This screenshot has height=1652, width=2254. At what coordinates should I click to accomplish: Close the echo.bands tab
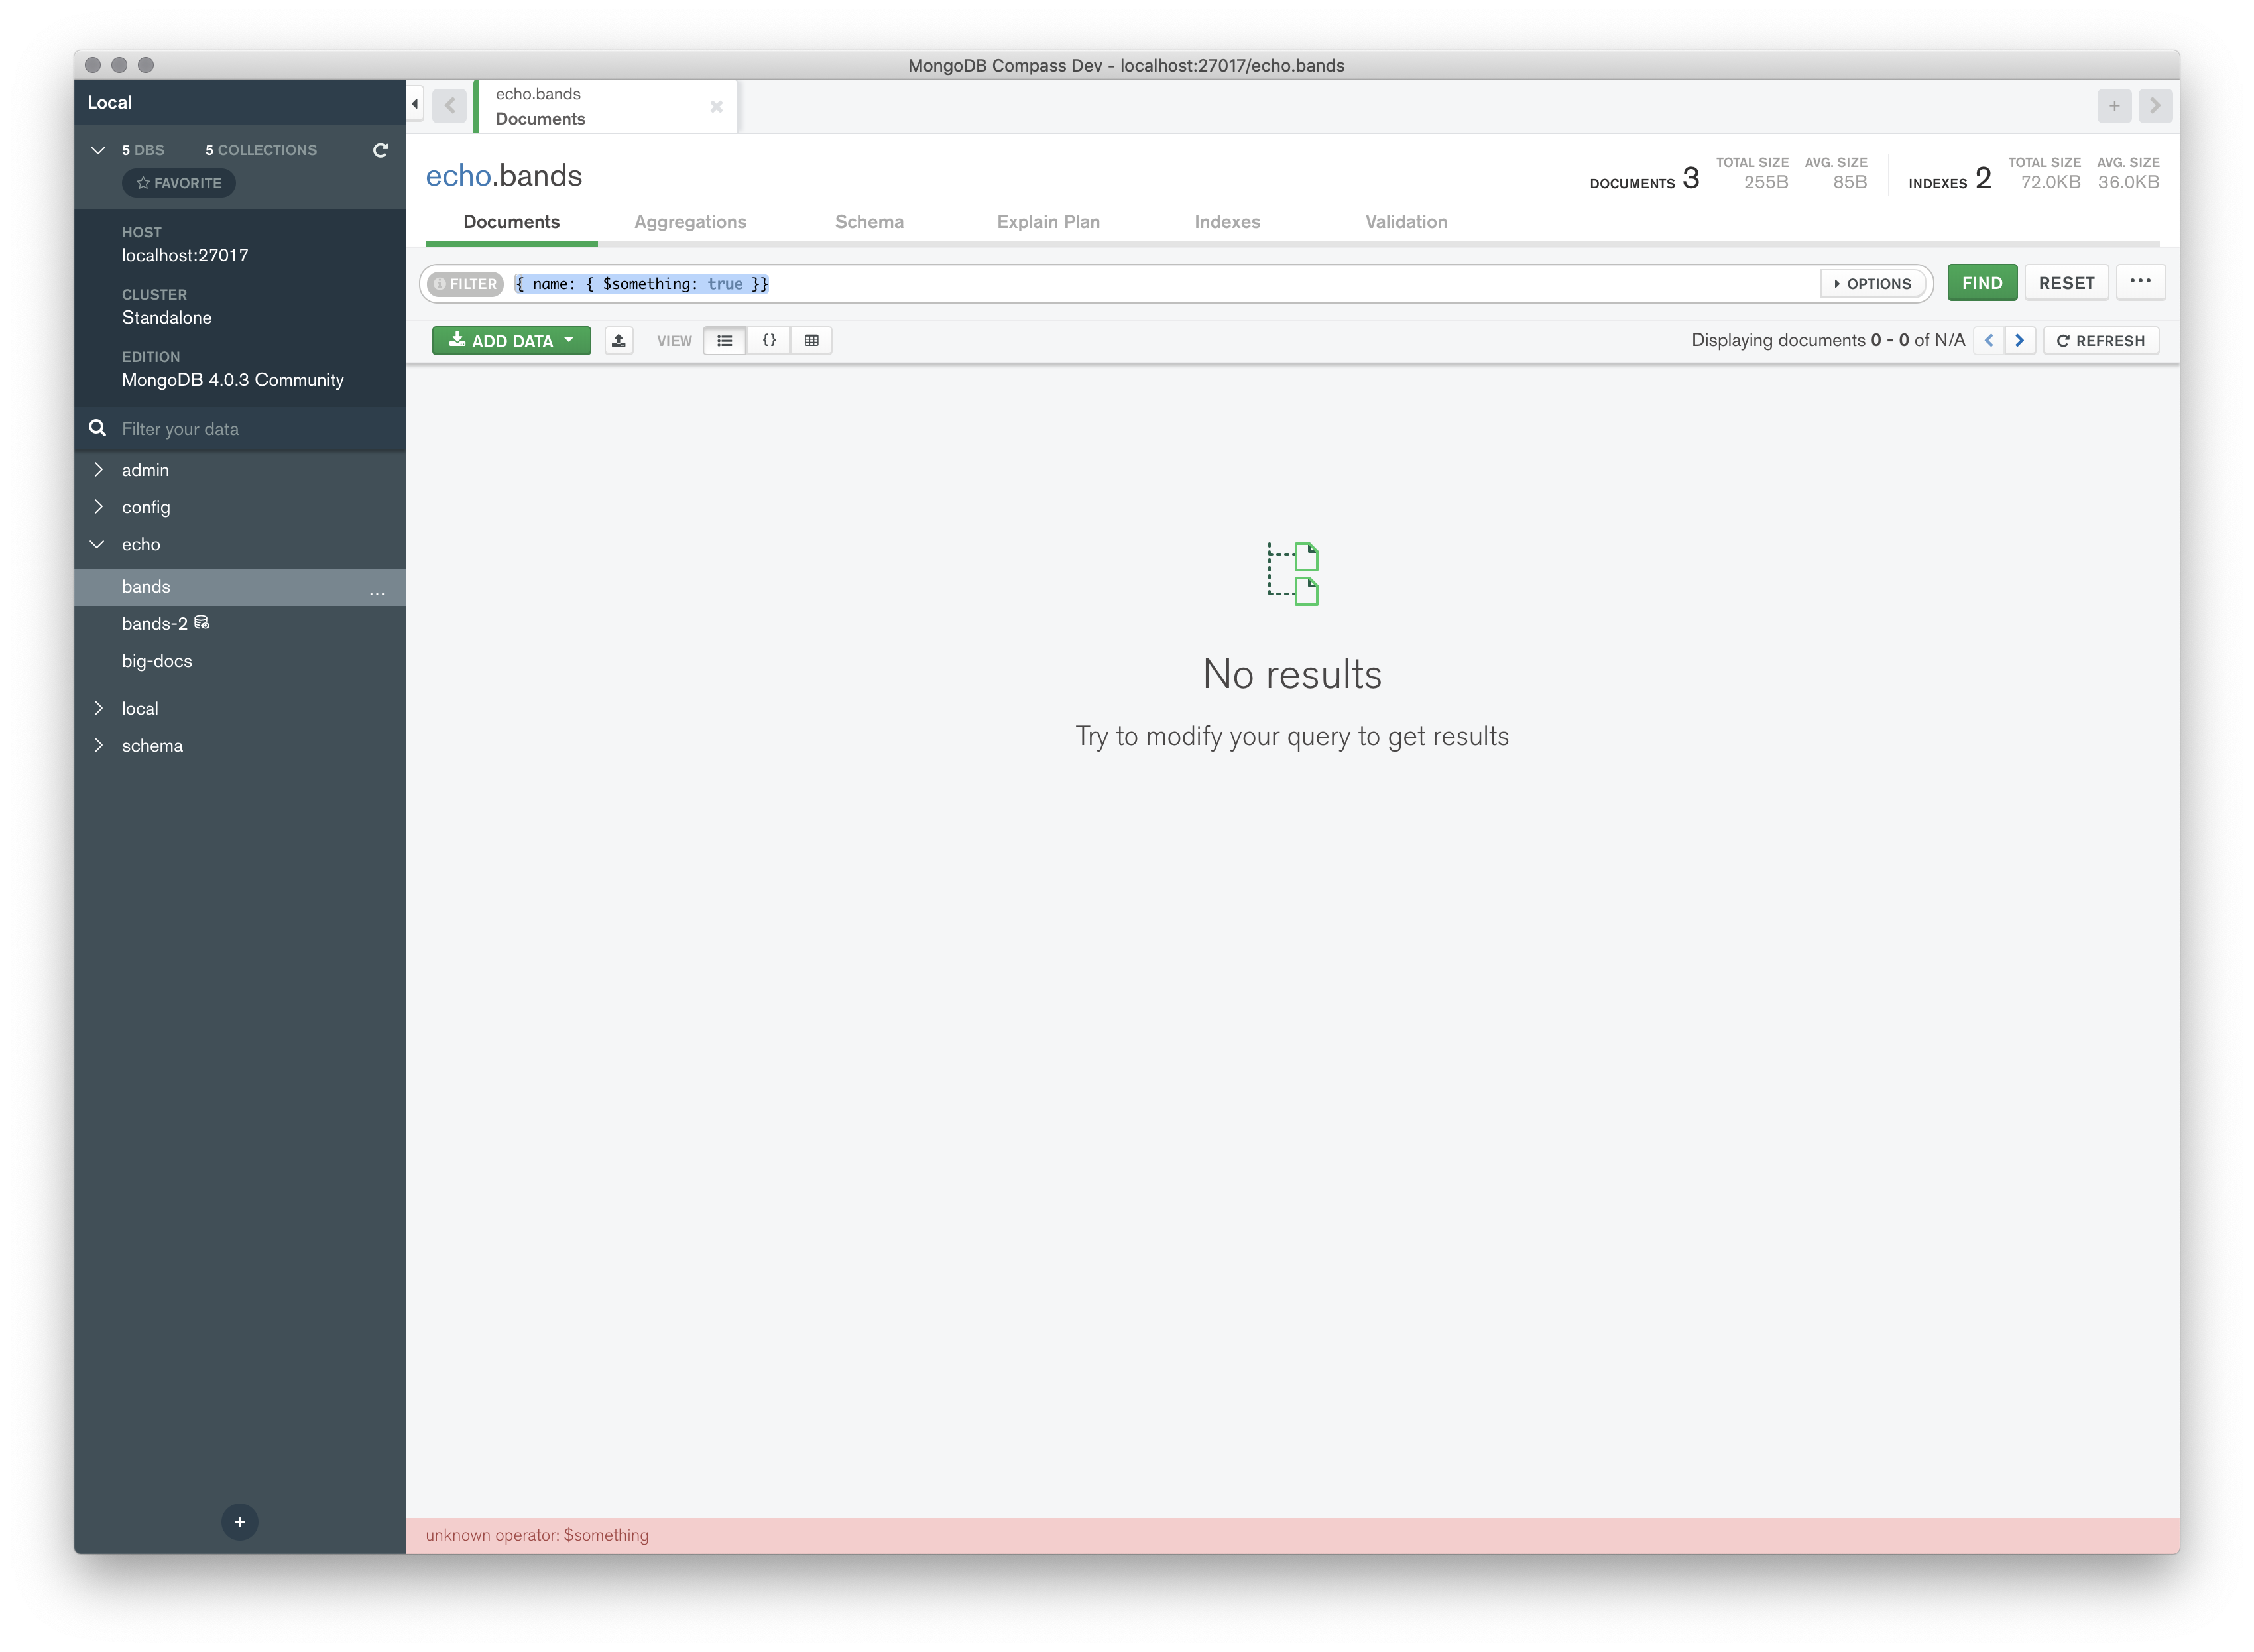click(x=716, y=107)
